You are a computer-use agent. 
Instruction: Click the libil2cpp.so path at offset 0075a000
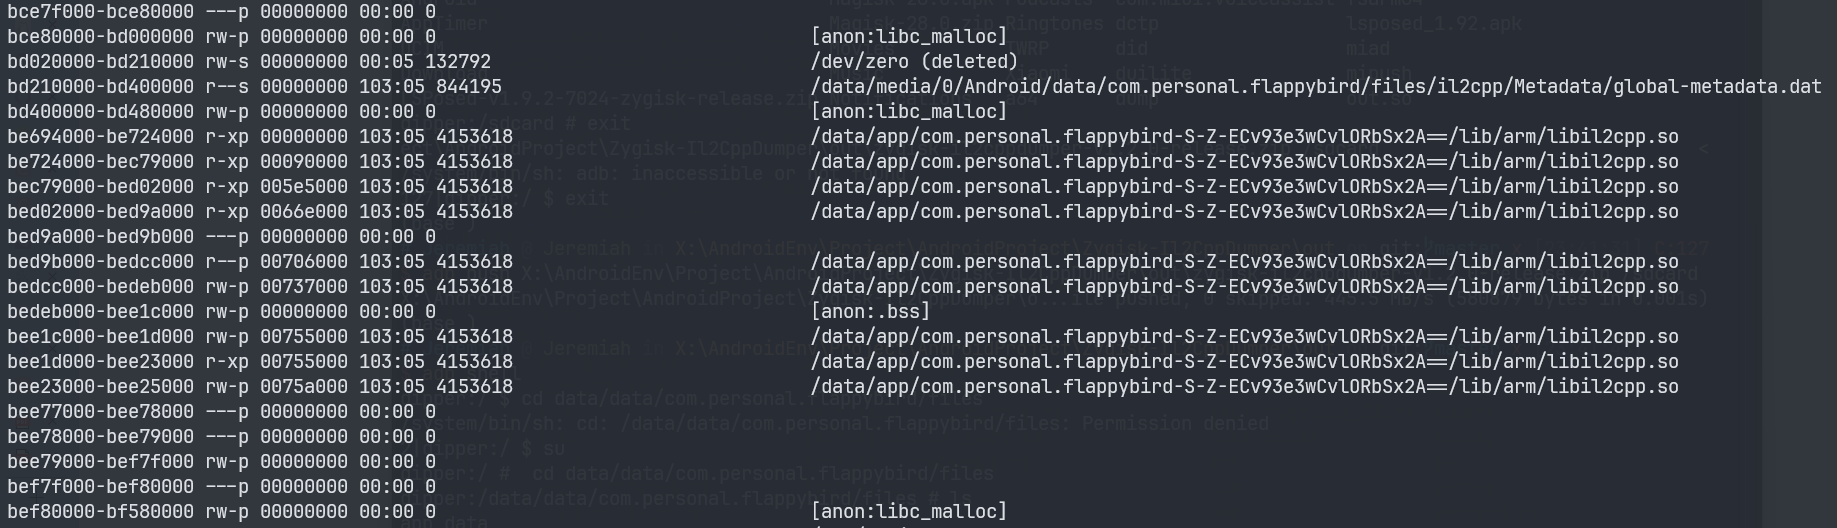click(1244, 387)
